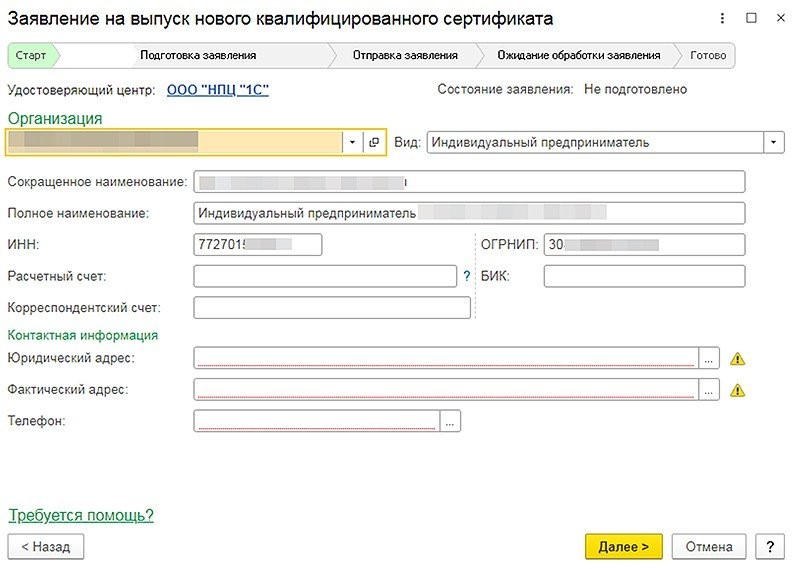Click the question mark hint beside Расчетный счет

pos(466,277)
